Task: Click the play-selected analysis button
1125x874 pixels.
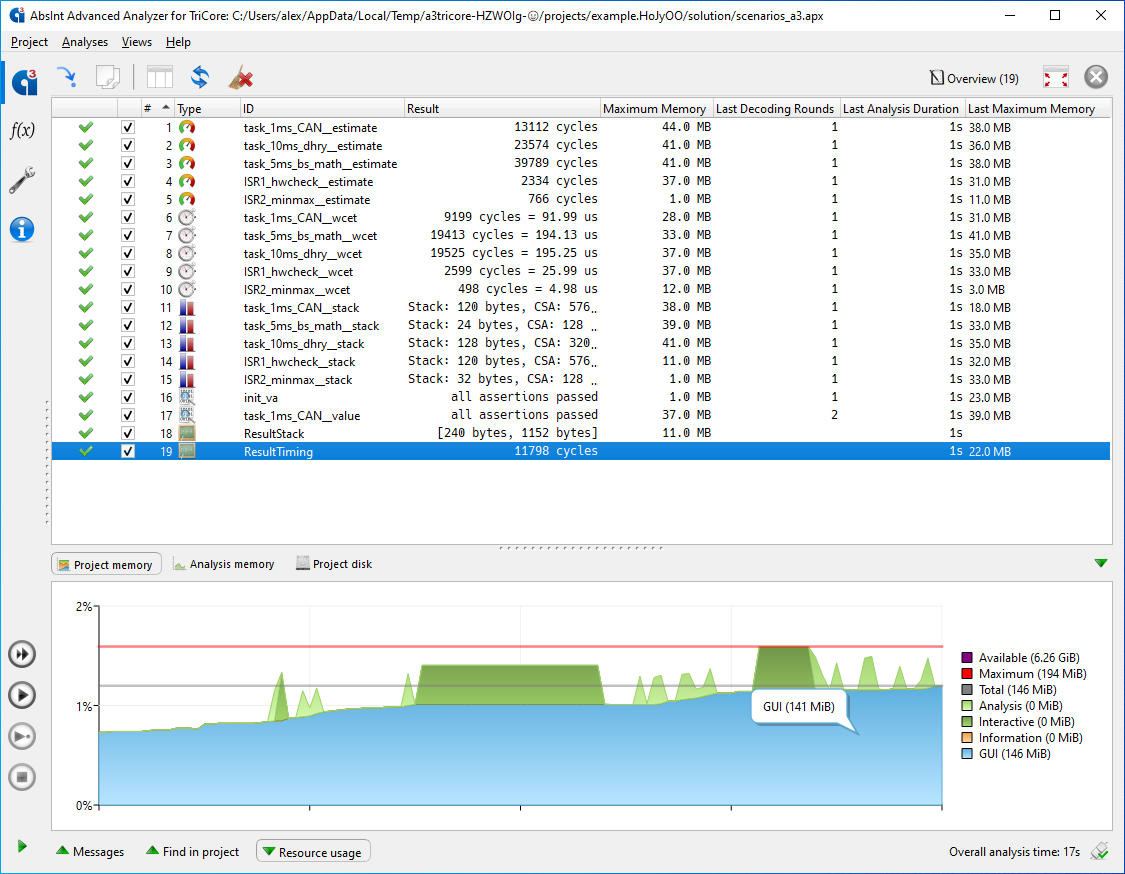Action: (22, 736)
